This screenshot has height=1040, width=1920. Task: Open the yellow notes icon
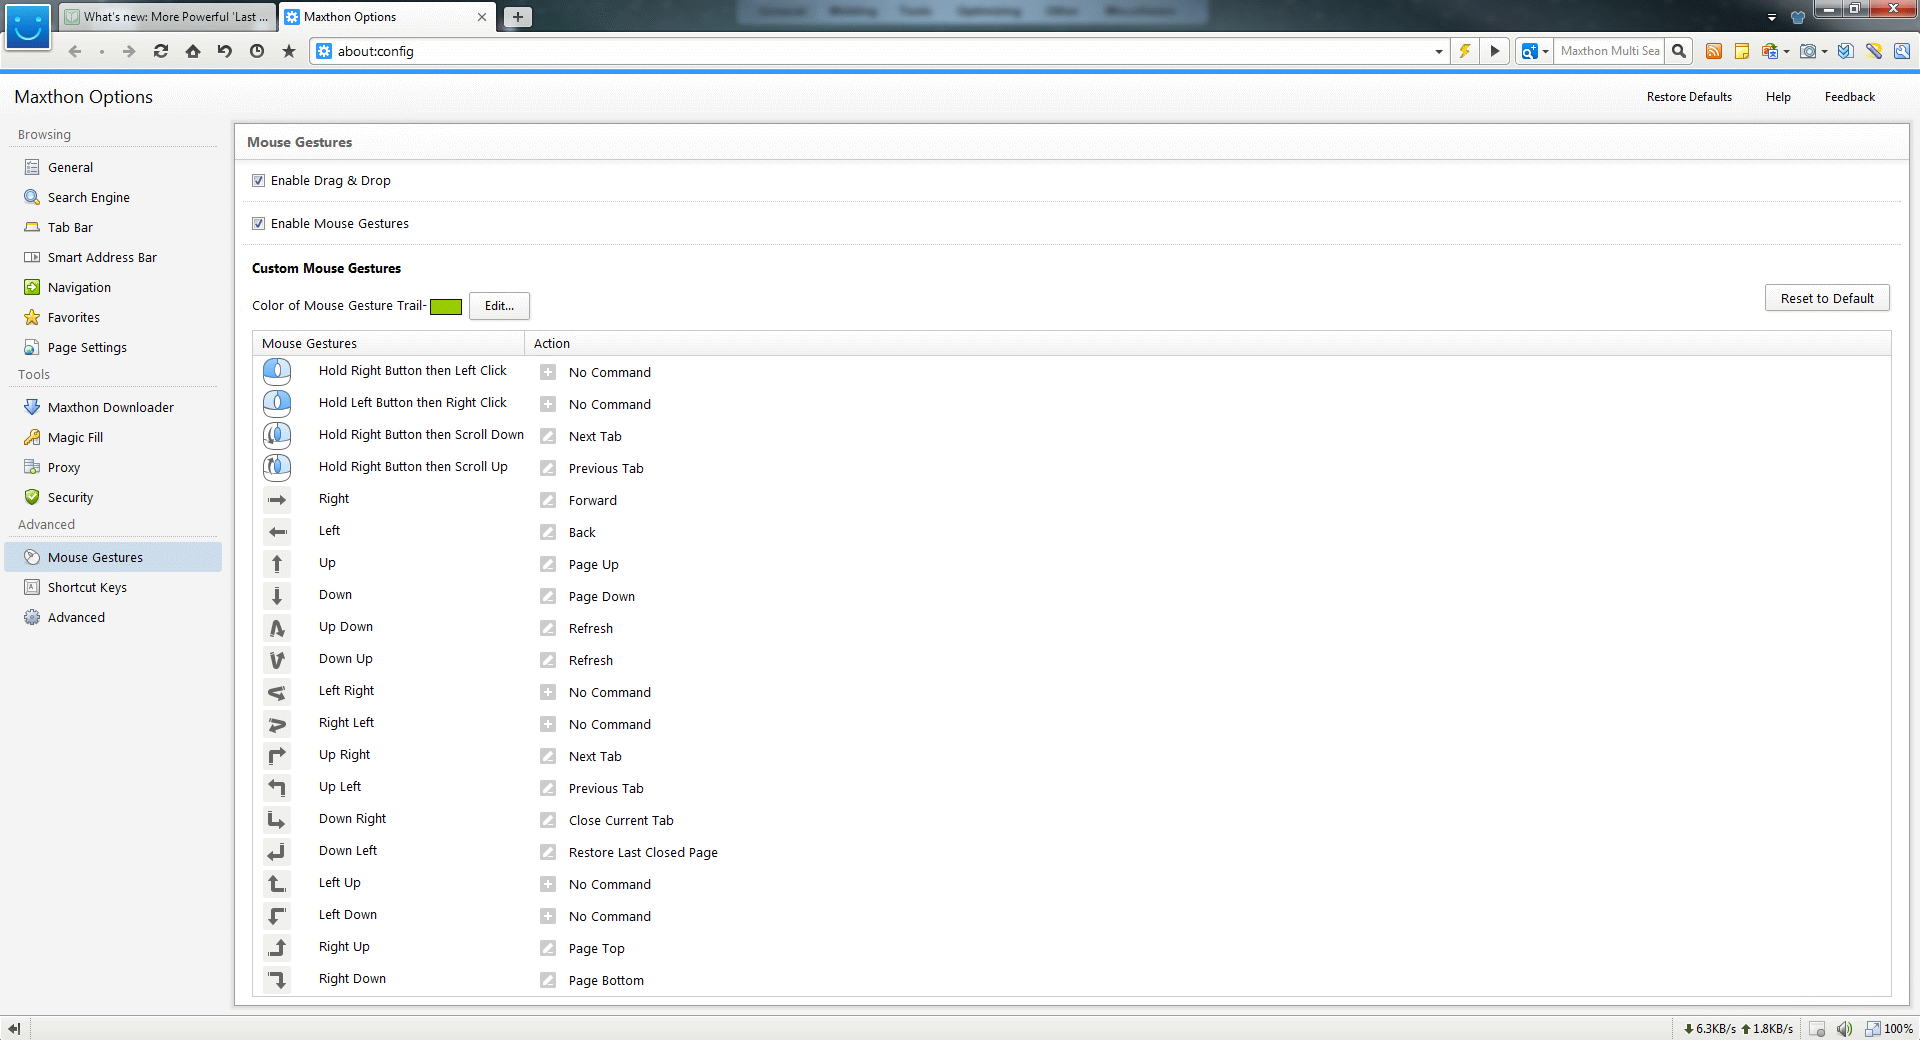[1741, 51]
